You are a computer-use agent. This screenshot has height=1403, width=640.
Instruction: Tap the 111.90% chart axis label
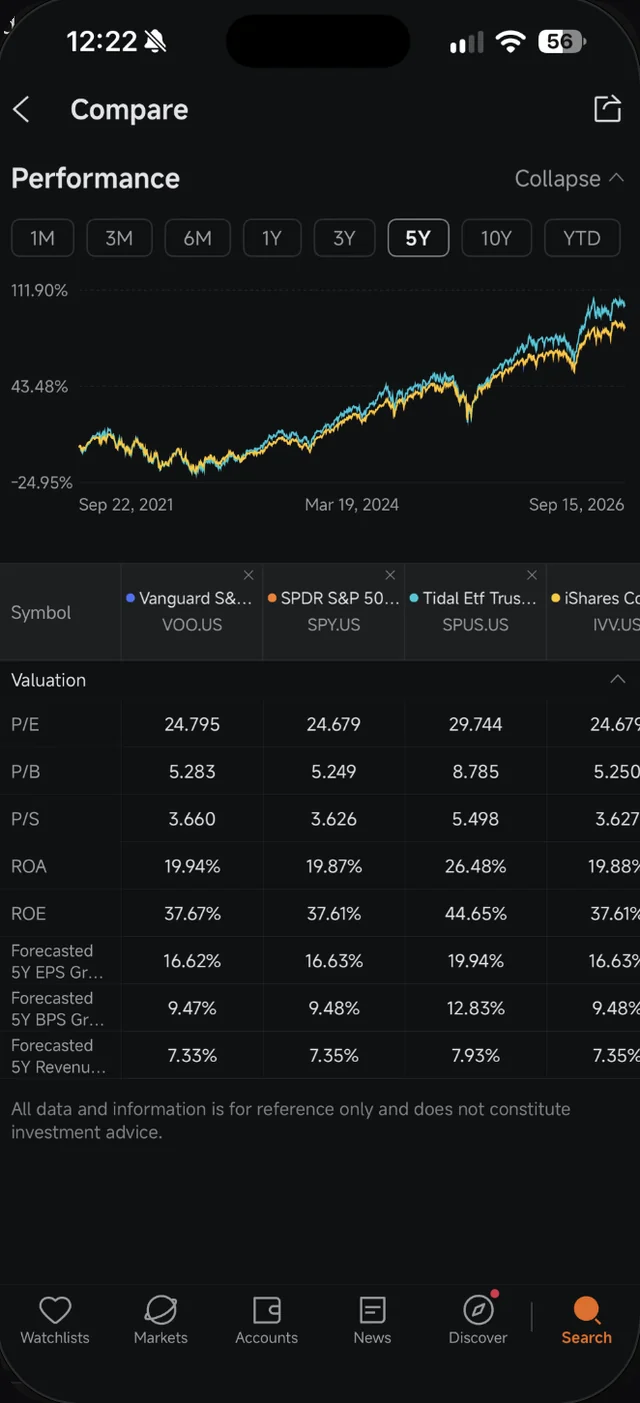(x=39, y=290)
